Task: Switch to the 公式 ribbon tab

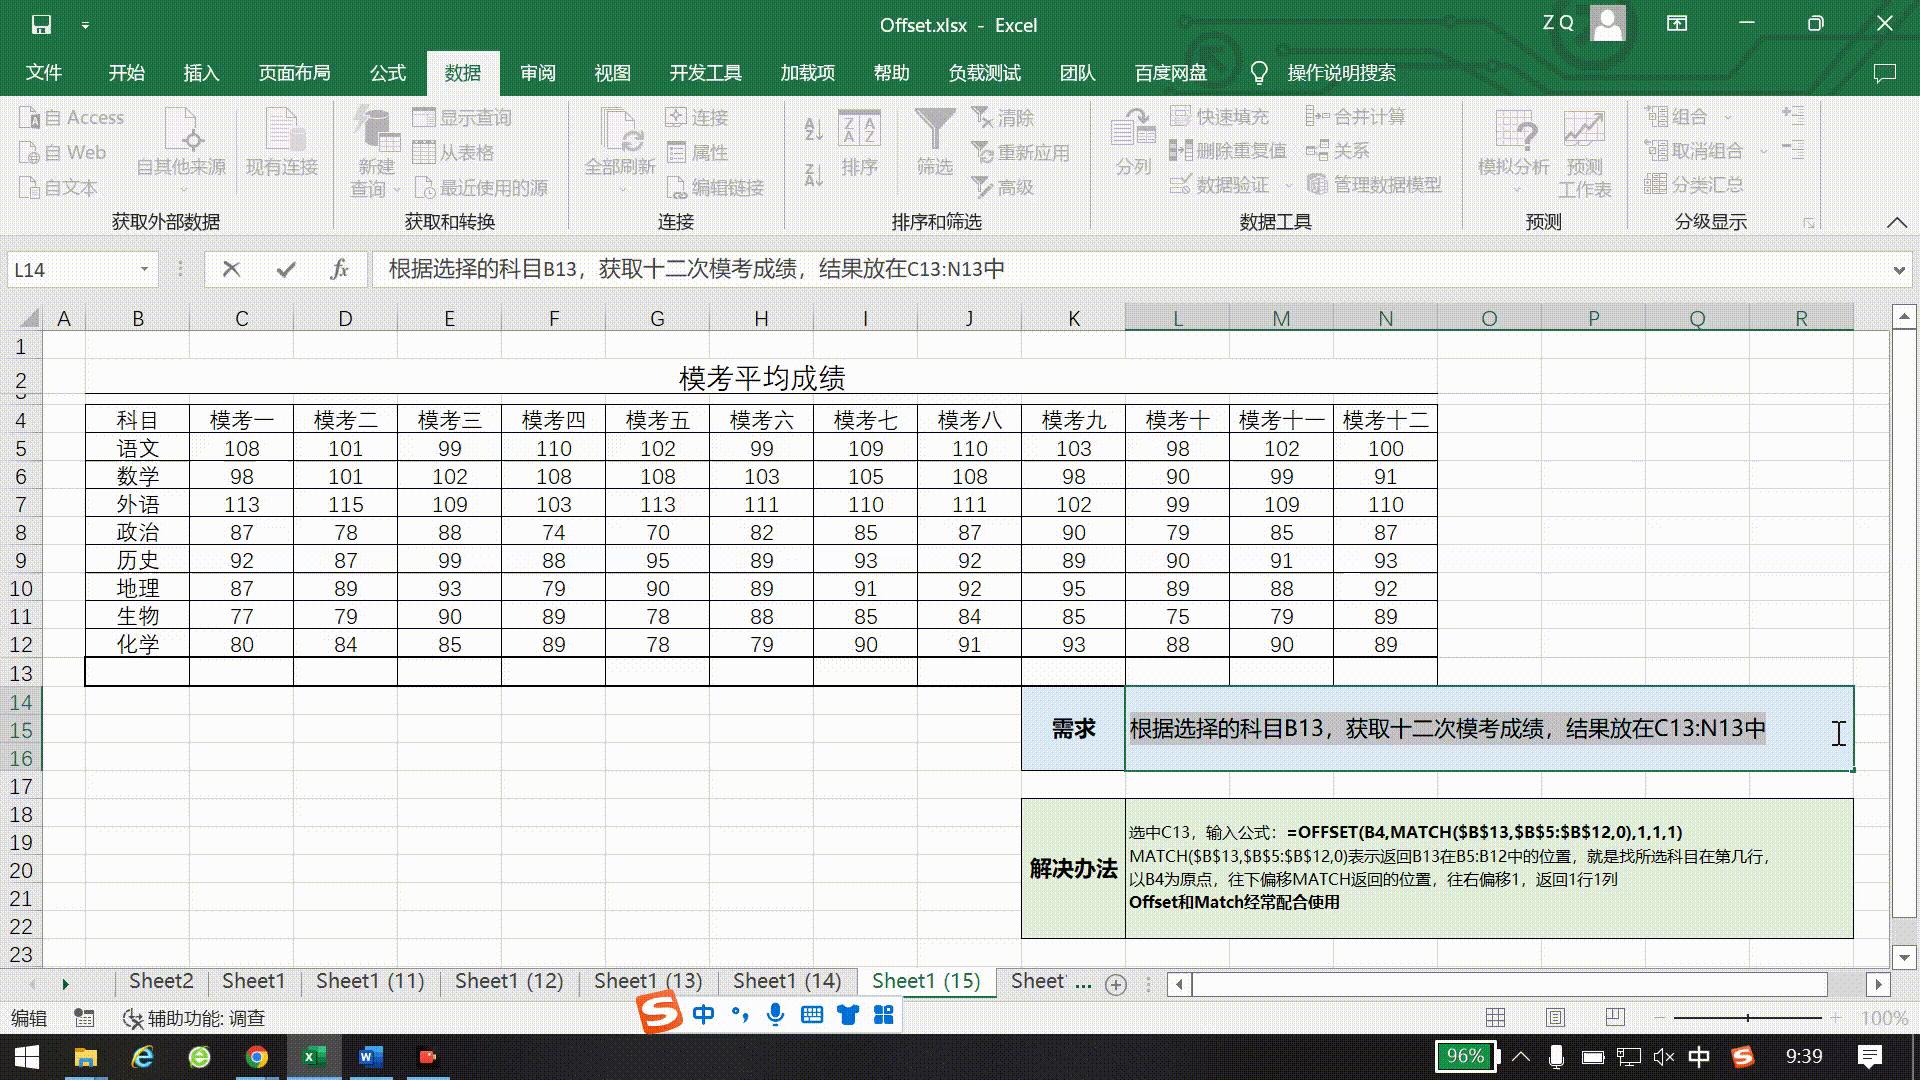Action: pos(388,72)
